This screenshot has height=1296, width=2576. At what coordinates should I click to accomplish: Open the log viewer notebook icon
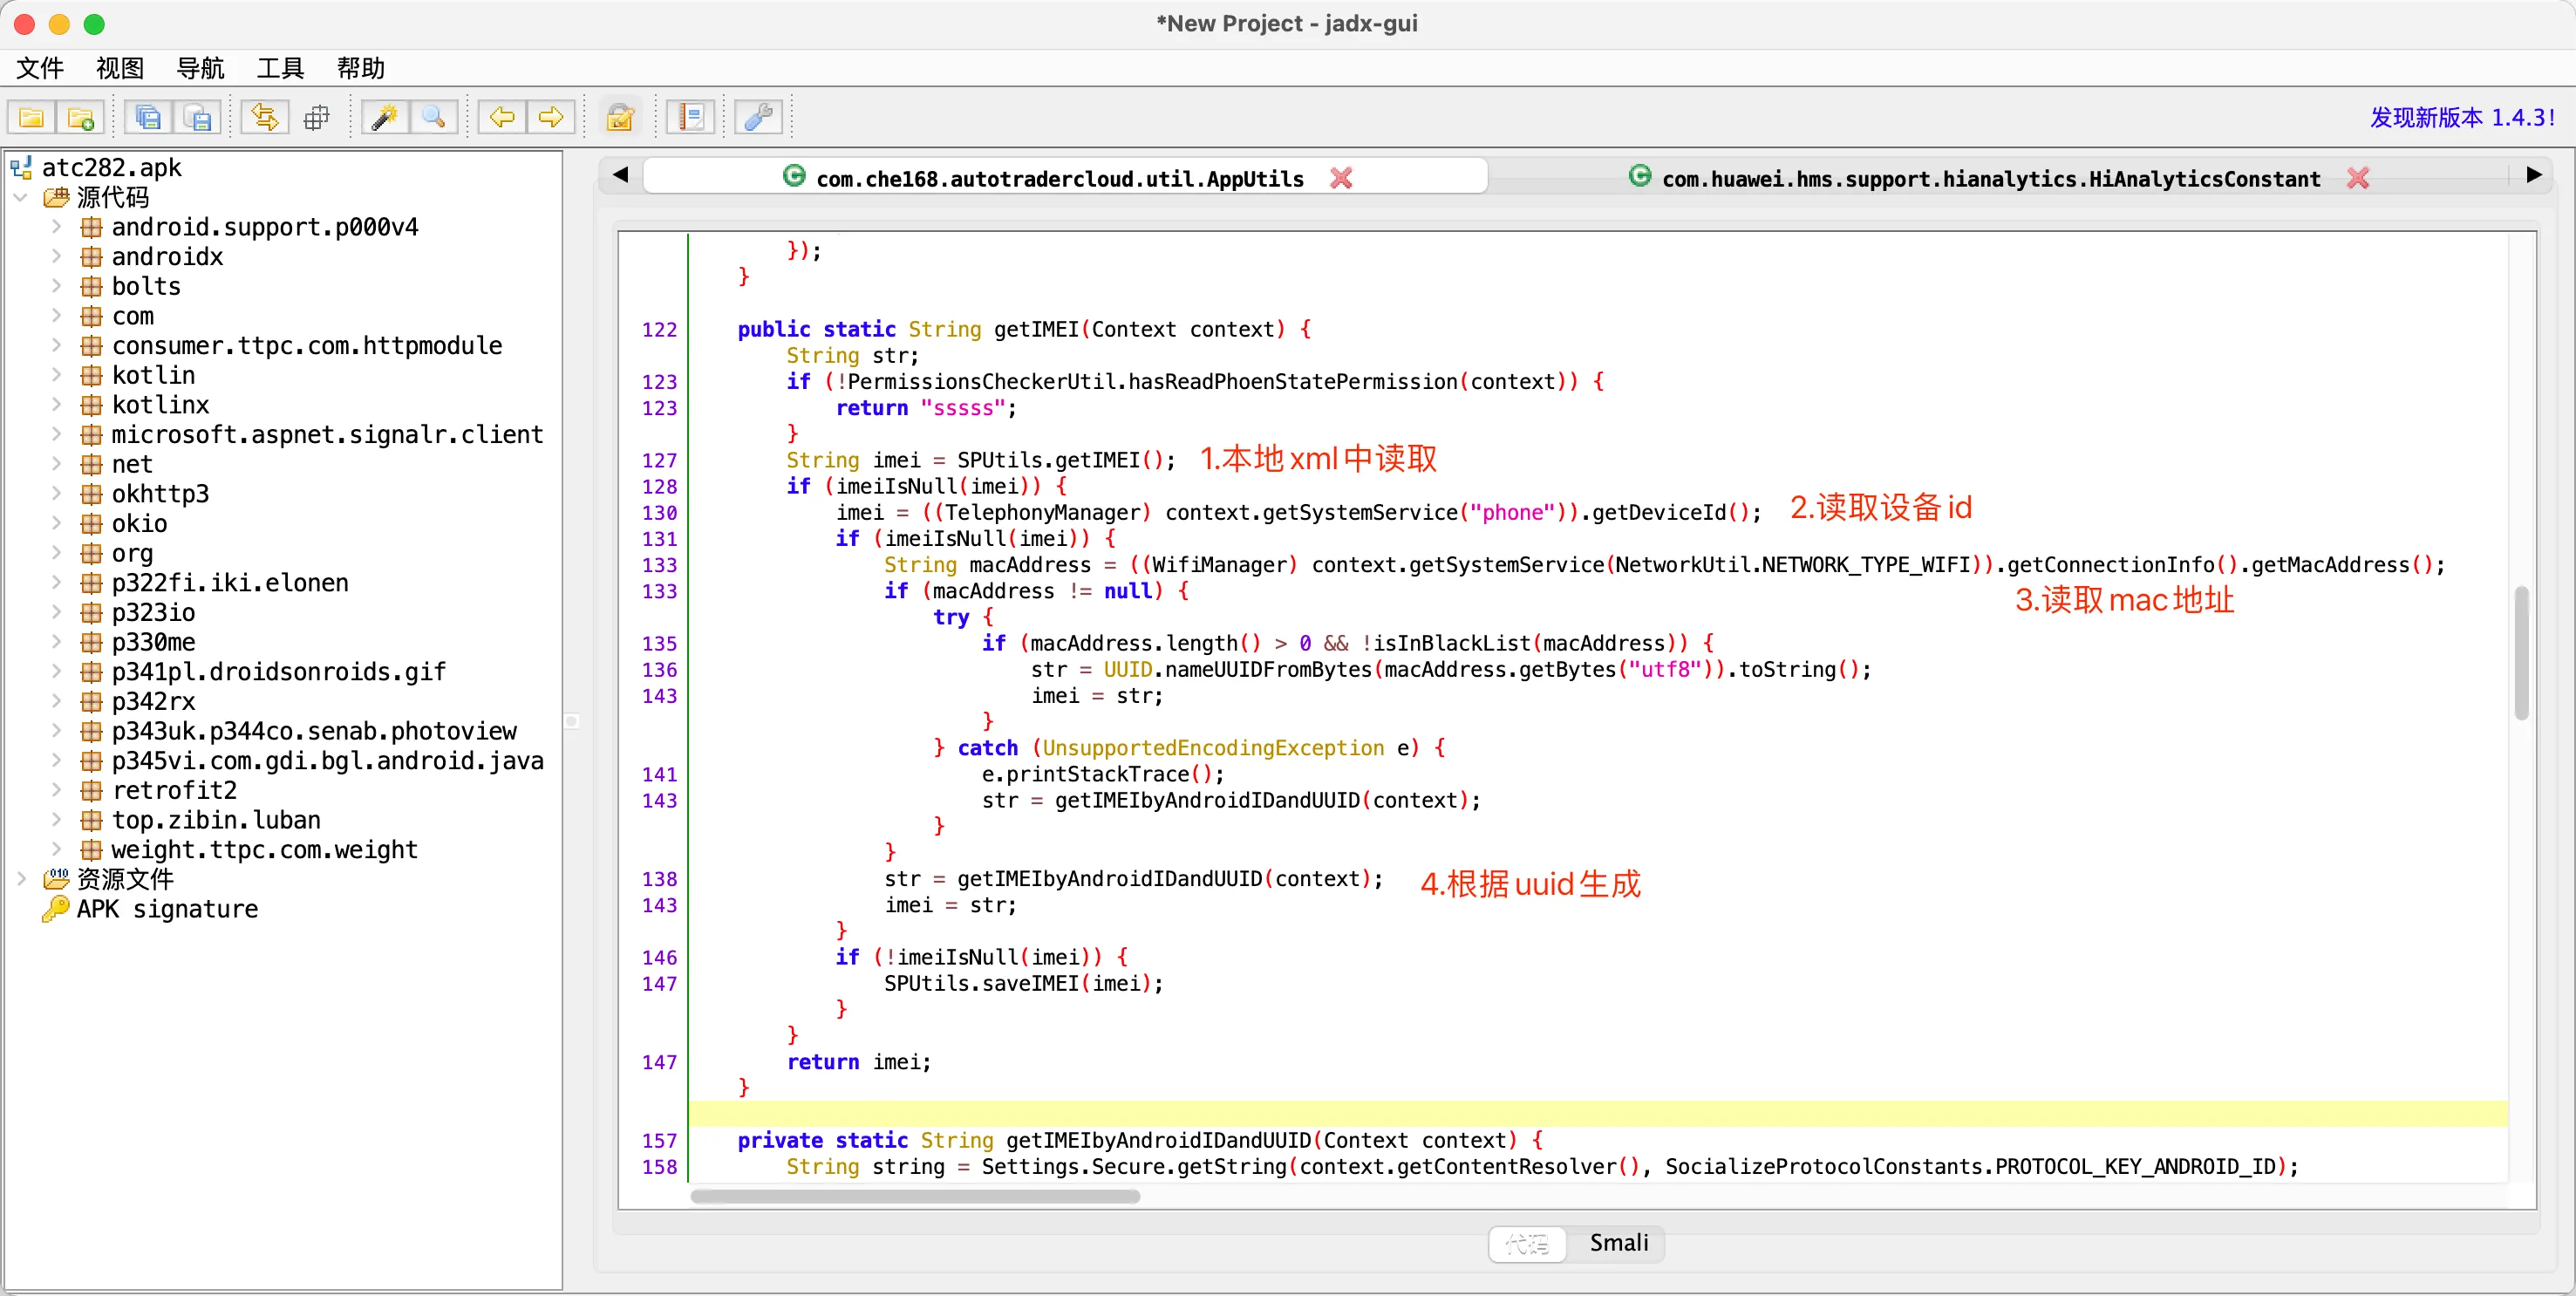click(x=691, y=118)
